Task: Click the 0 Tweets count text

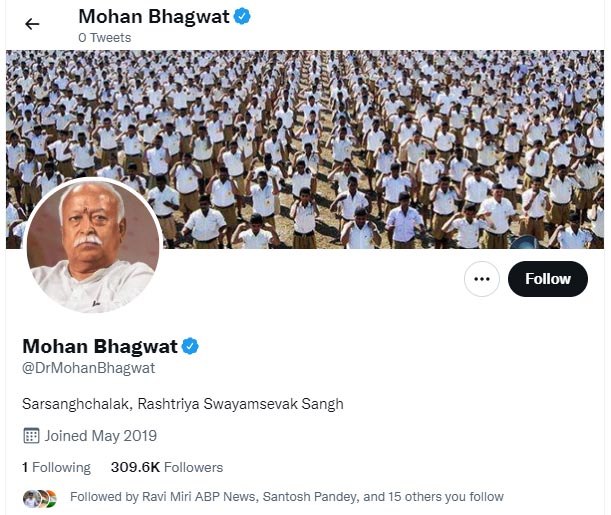Action: pyautogui.click(x=104, y=38)
